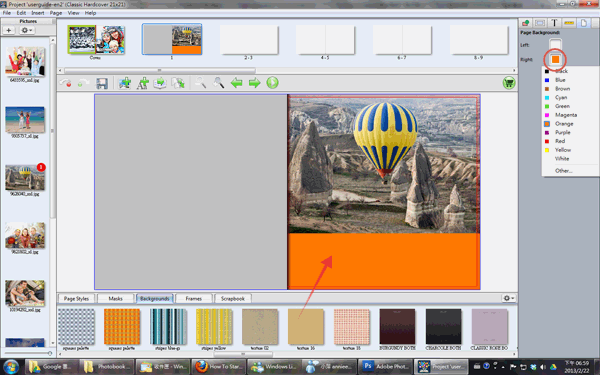600x375 pixels.
Task: Click the add pictures plus button
Action: click(x=9, y=30)
